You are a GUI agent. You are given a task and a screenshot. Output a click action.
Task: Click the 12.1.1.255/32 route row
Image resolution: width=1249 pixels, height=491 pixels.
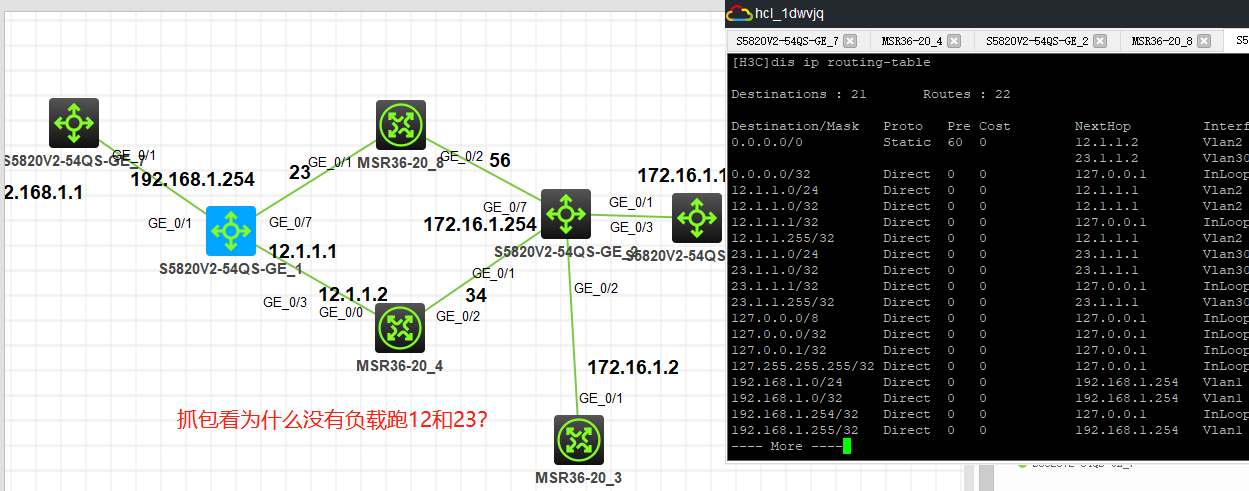tap(989, 238)
